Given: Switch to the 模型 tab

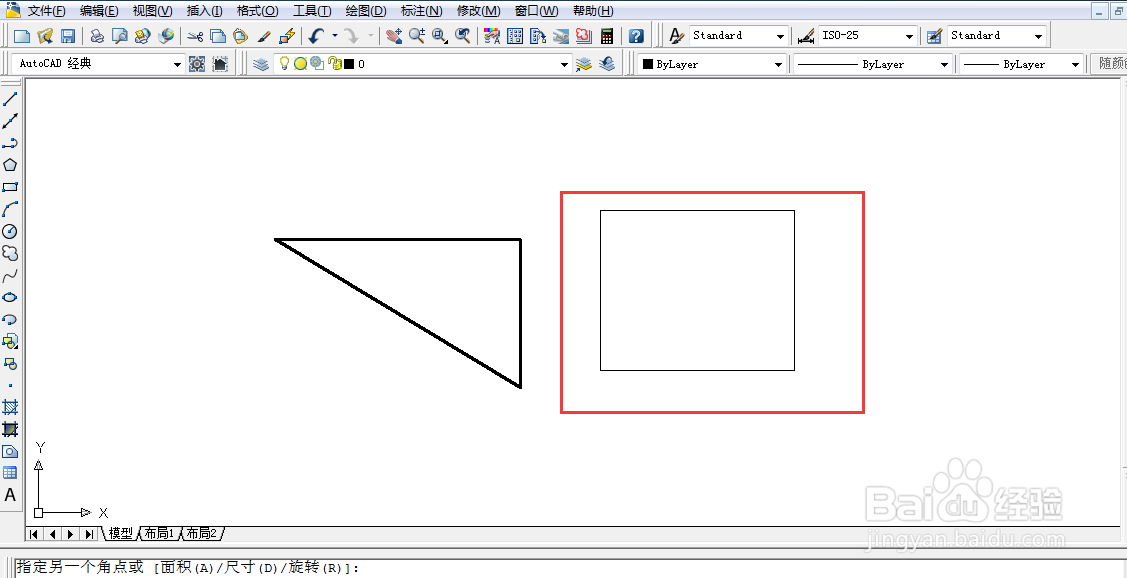Looking at the screenshot, I should click(x=121, y=533).
